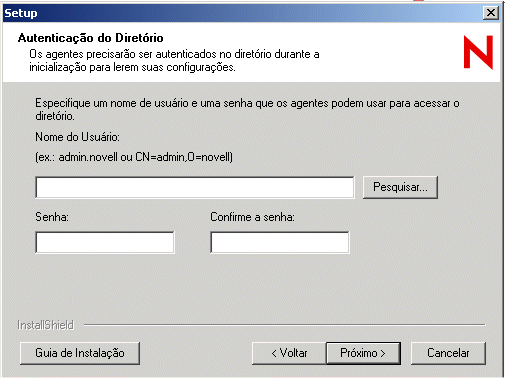505x378 pixels.
Task: Select the Confirme a senha field
Action: pyautogui.click(x=280, y=242)
